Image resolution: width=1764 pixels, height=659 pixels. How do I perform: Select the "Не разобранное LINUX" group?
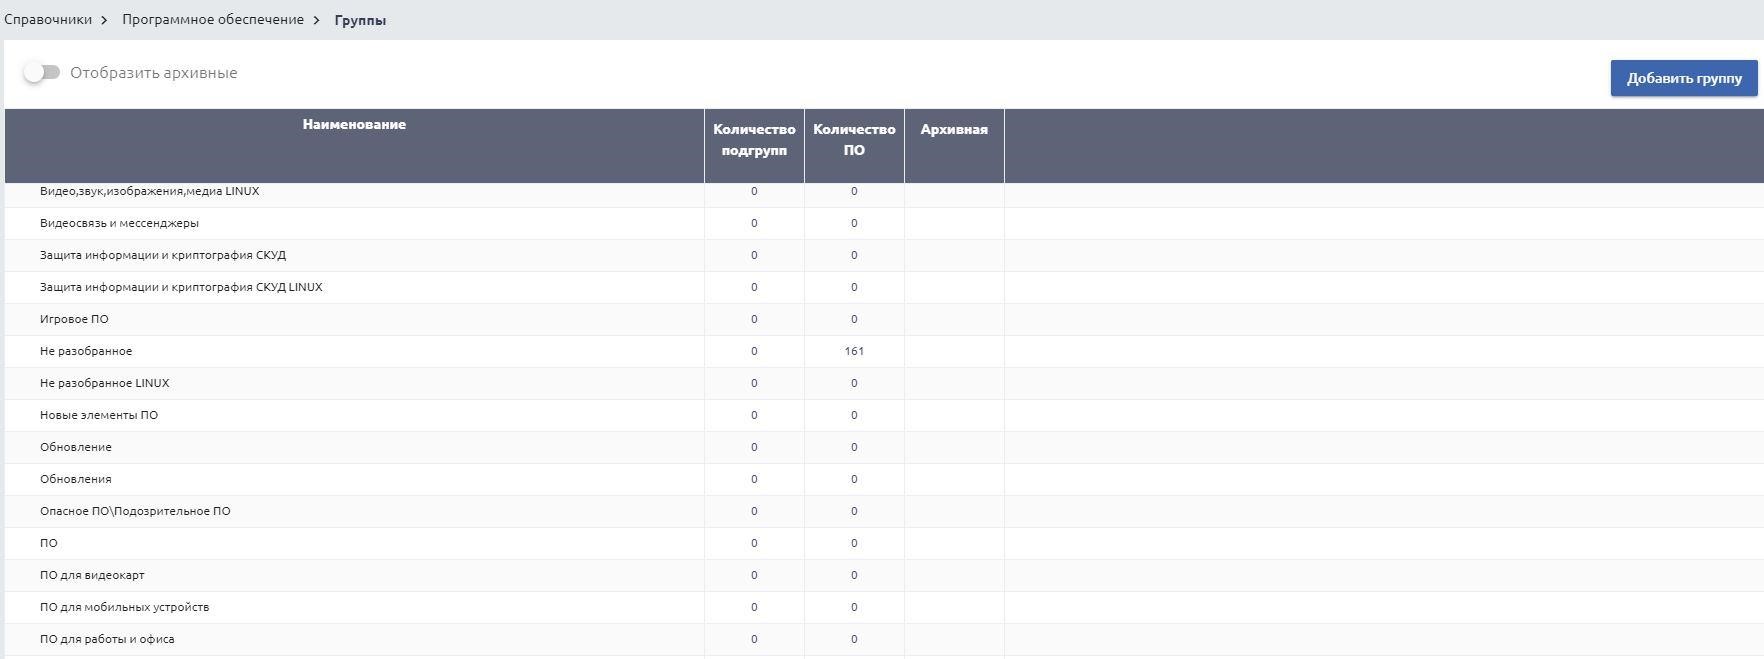105,383
